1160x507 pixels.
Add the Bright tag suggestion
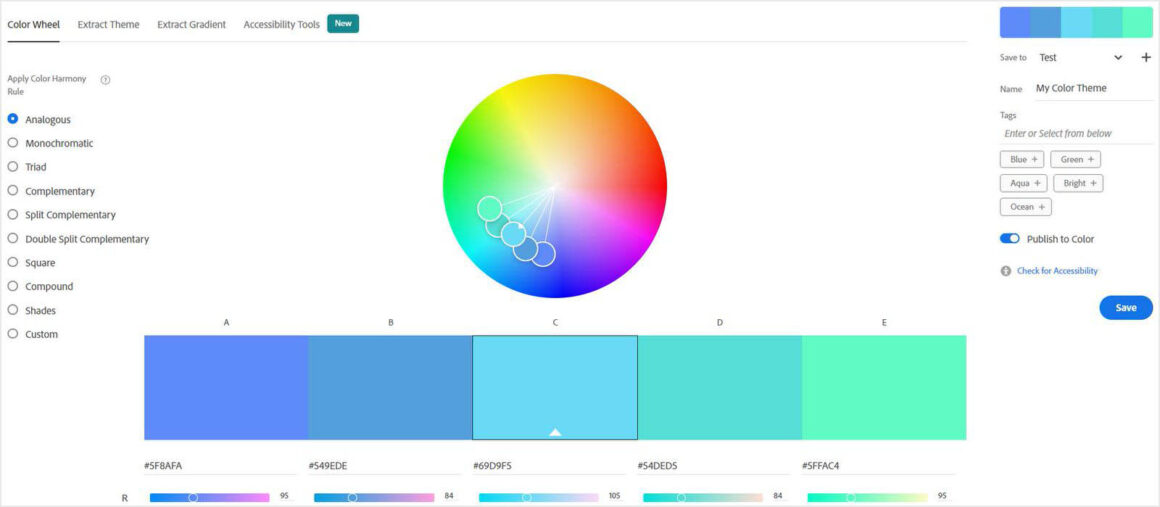[1078, 183]
